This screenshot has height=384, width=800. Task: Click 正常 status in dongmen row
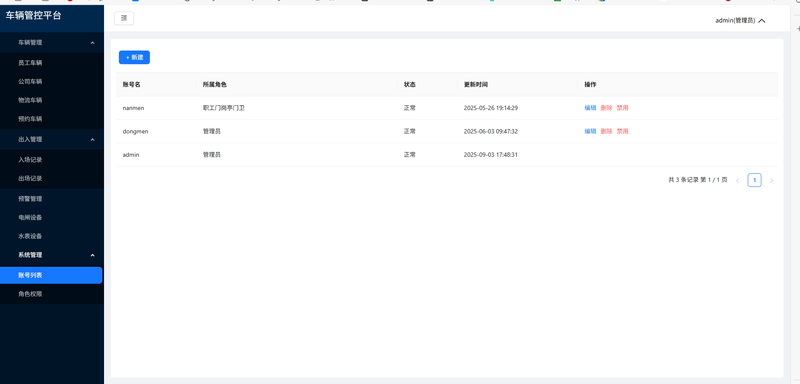coord(410,132)
